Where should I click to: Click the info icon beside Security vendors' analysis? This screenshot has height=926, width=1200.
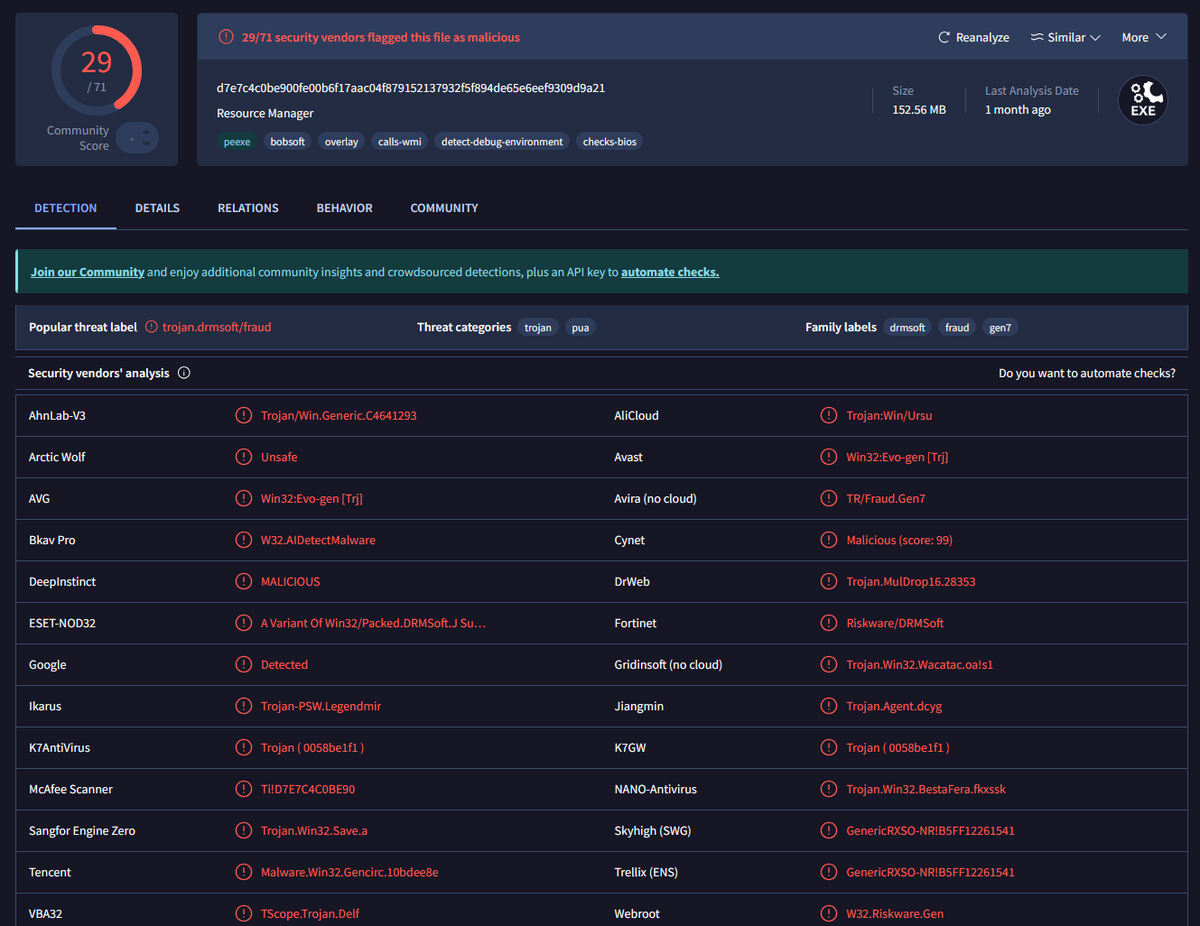(x=184, y=373)
